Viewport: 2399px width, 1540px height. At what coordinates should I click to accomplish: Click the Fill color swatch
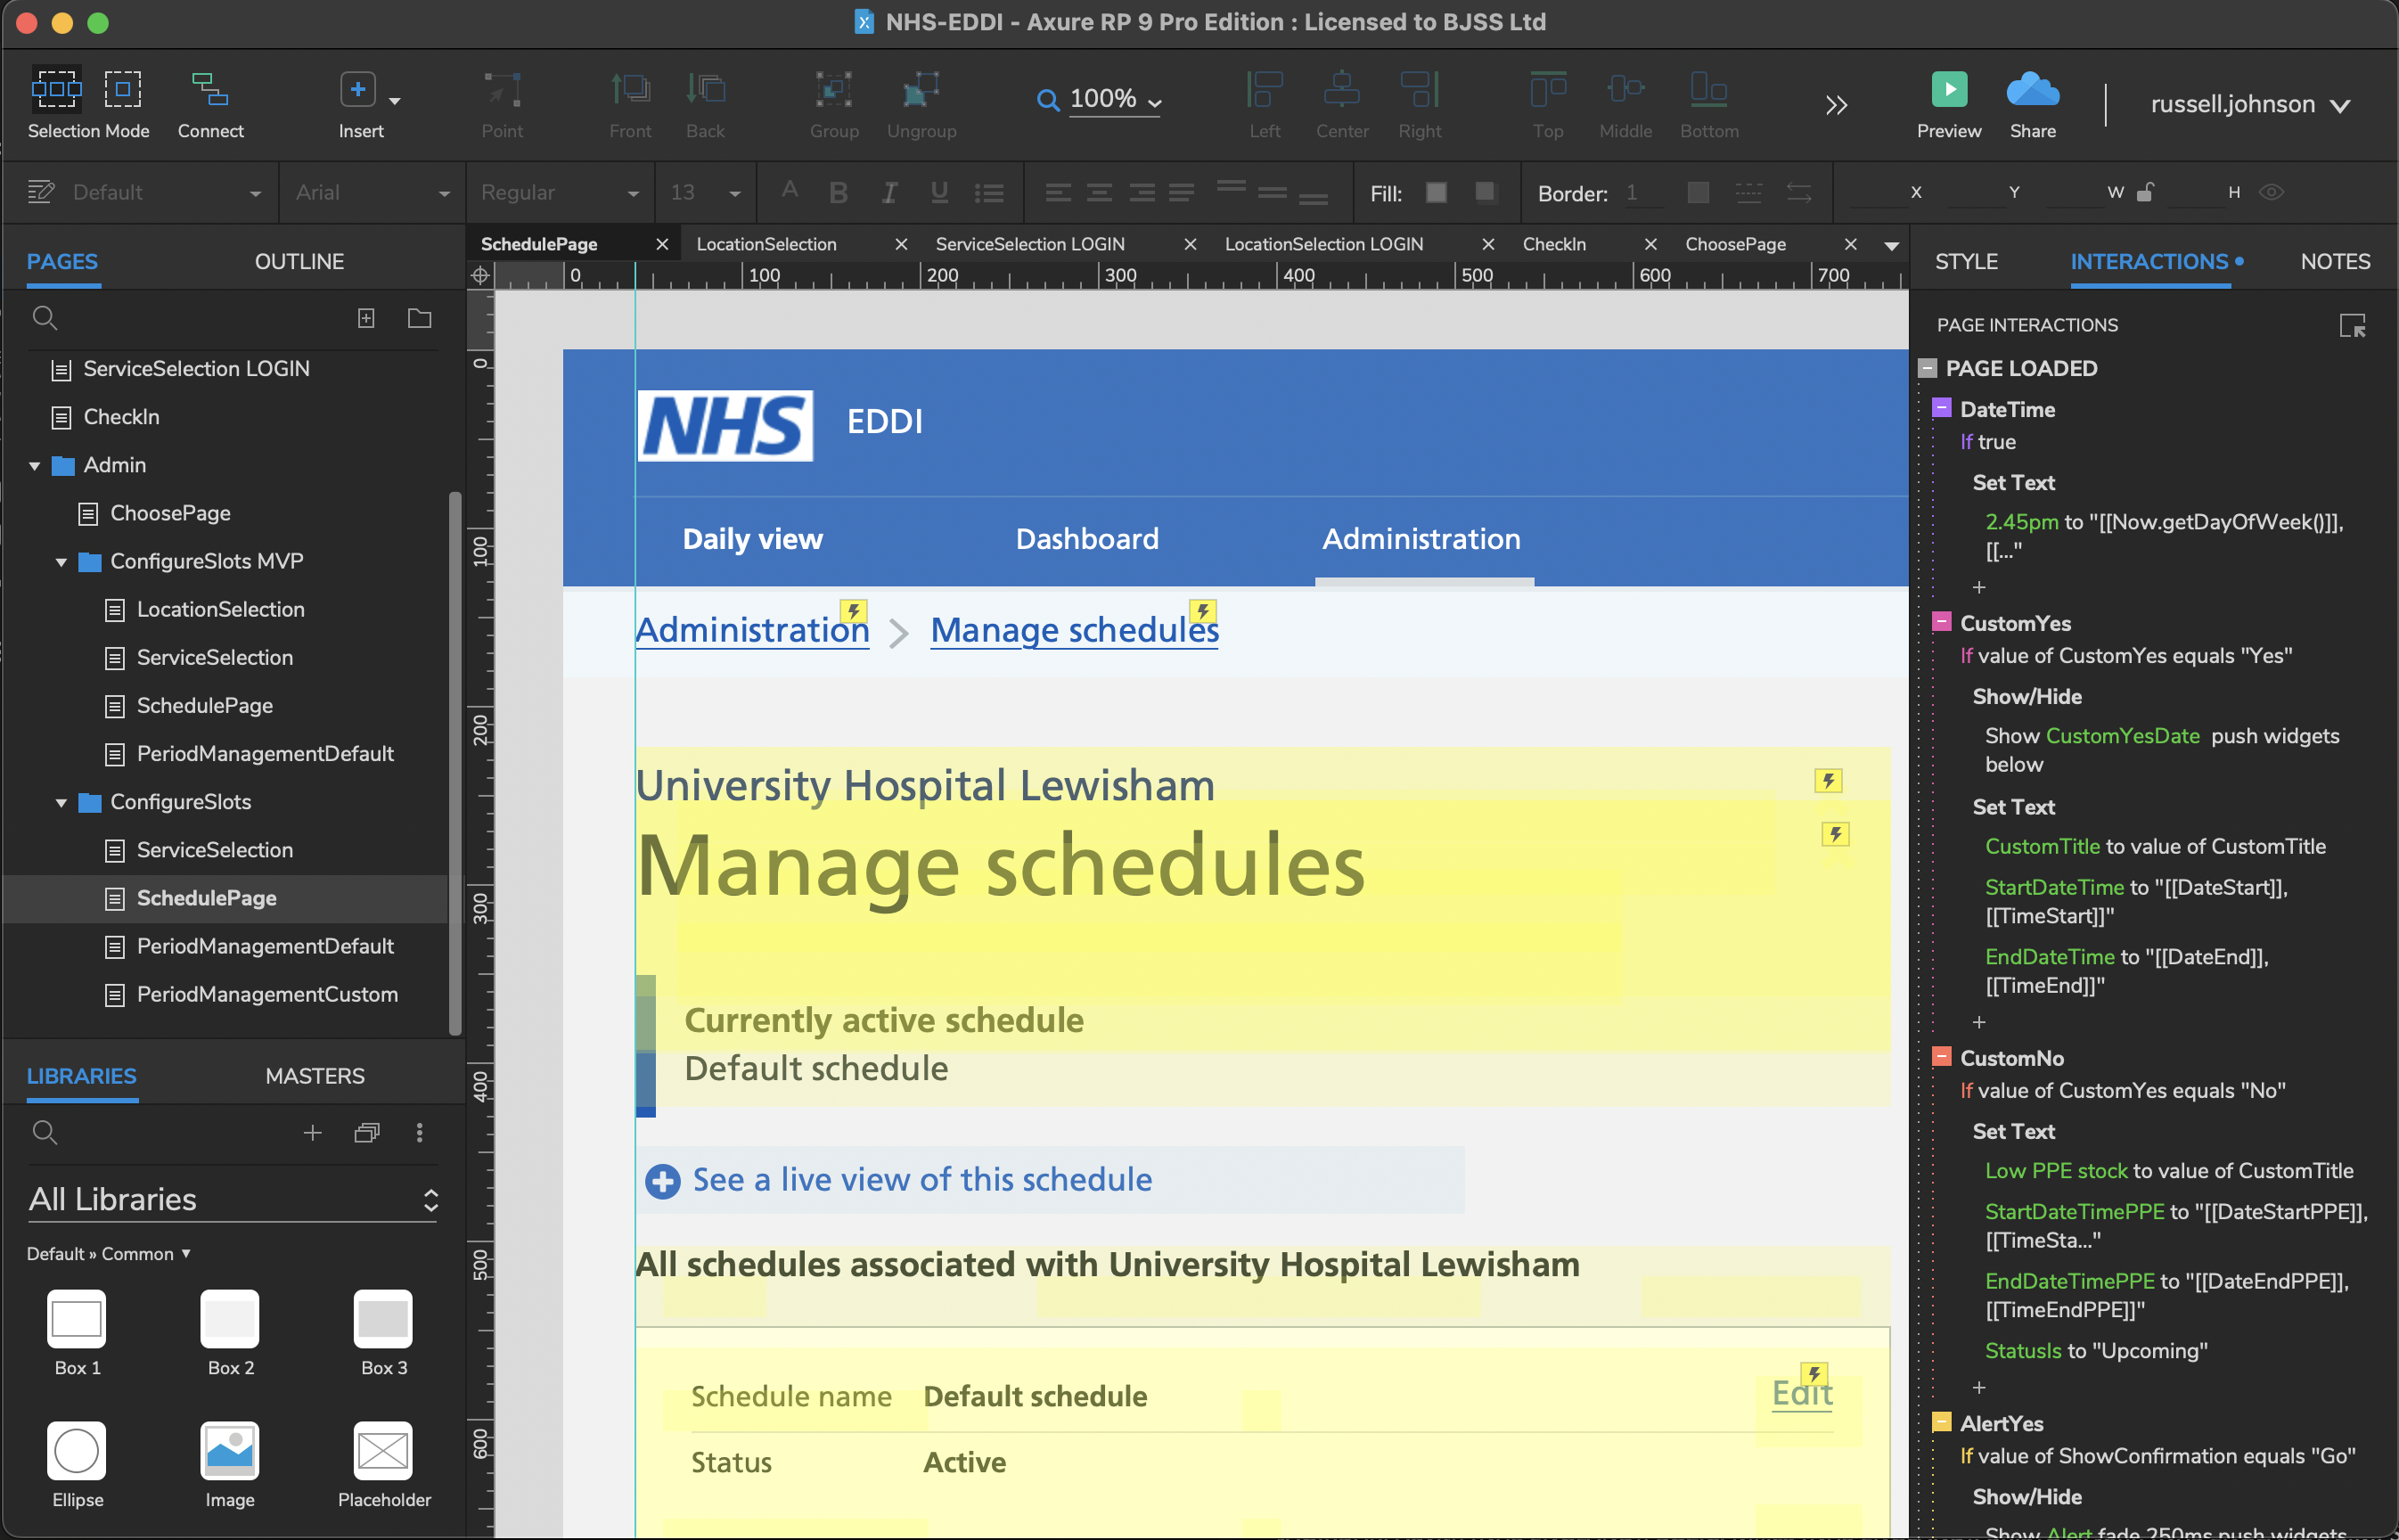tap(1436, 192)
